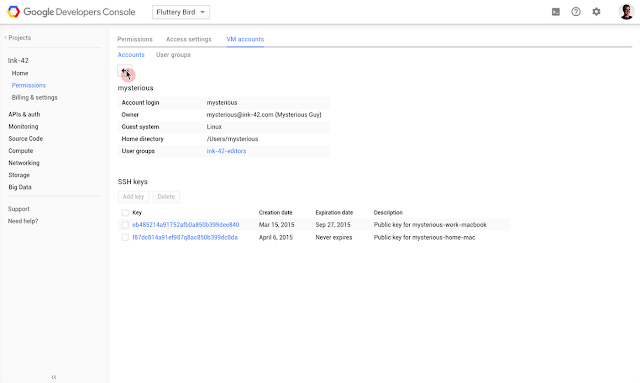
Task: Expand the Networking section
Action: pyautogui.click(x=24, y=163)
